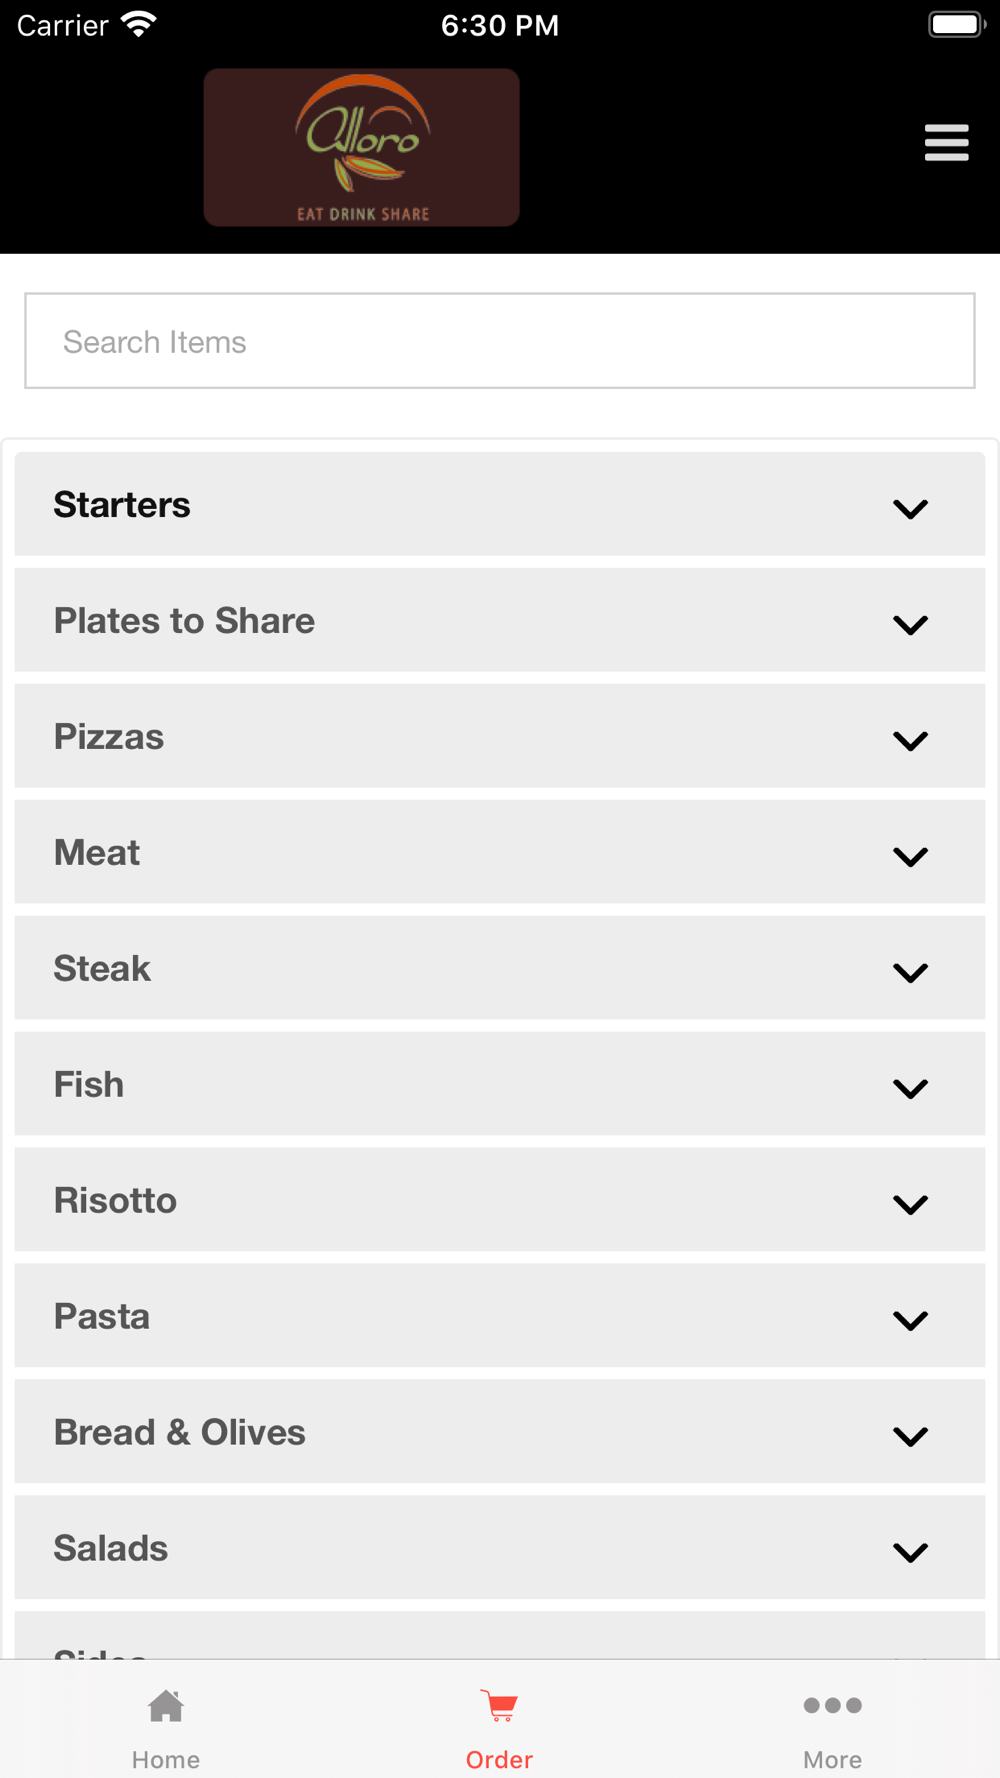Viewport: 1000px width, 1778px height.
Task: Tap the More three-dots icon
Action: pos(832,1705)
